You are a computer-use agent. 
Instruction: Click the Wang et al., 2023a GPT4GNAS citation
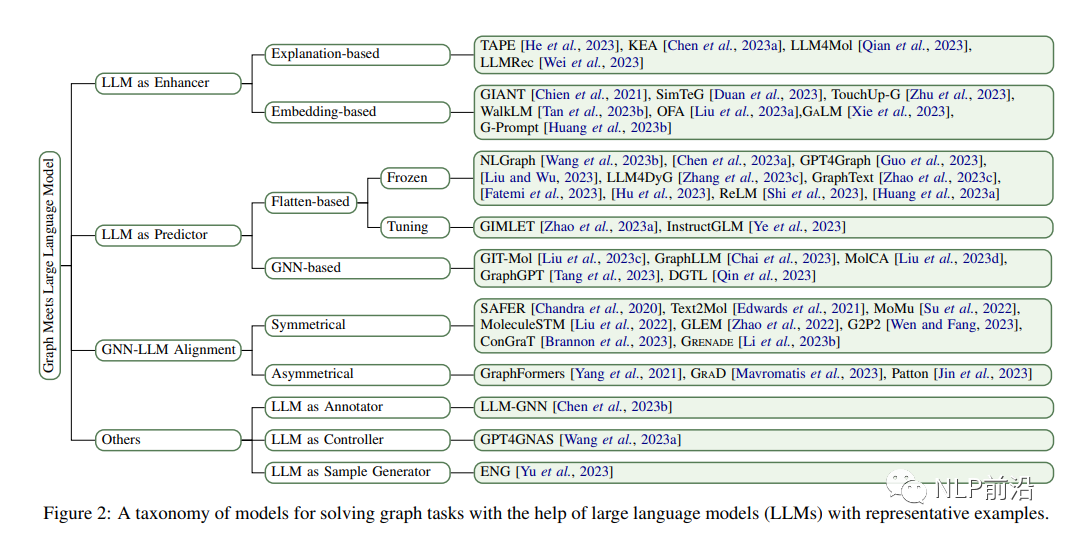pos(620,440)
